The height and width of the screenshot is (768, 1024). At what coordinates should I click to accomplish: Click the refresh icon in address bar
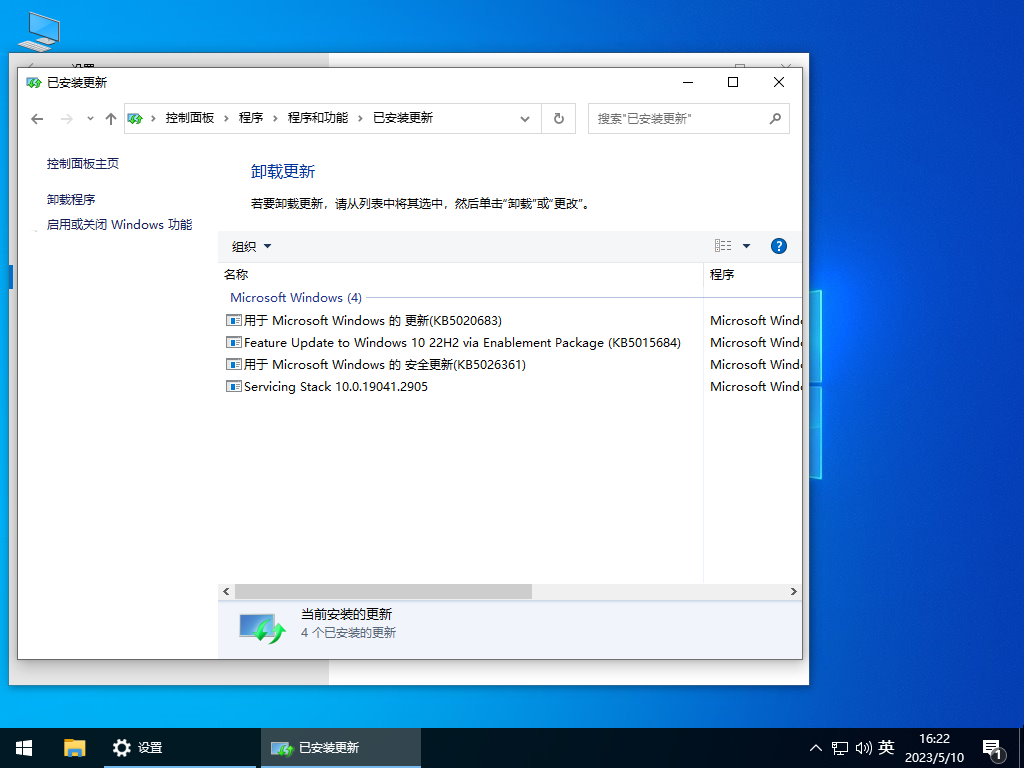(558, 118)
